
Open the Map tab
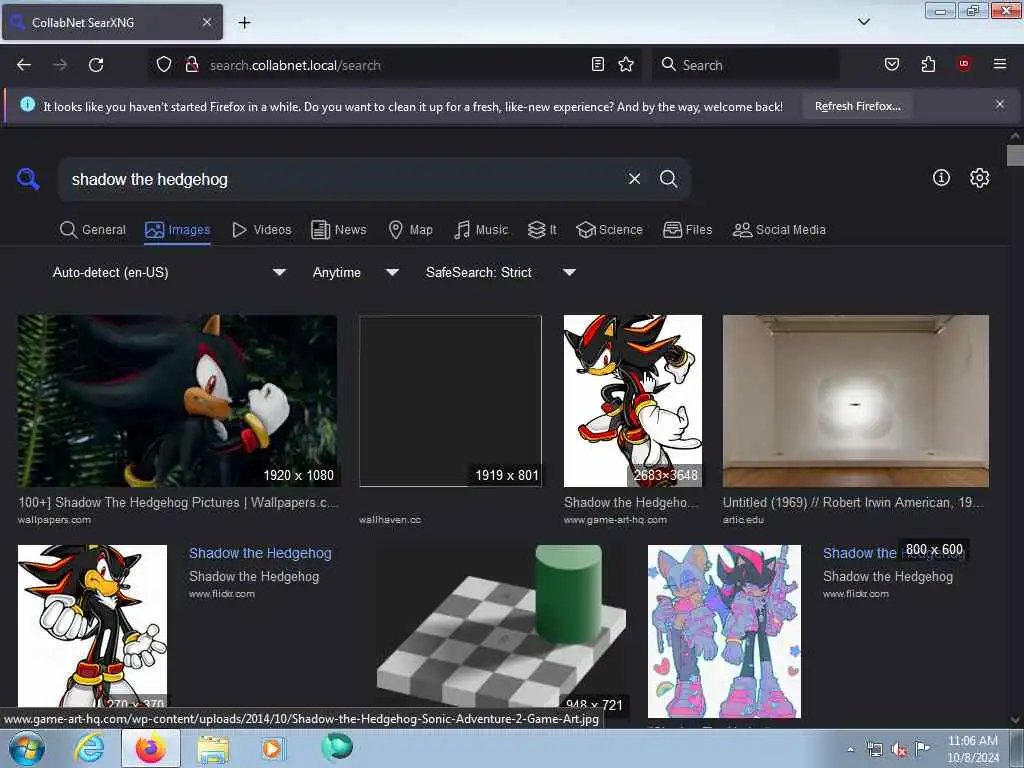click(411, 230)
